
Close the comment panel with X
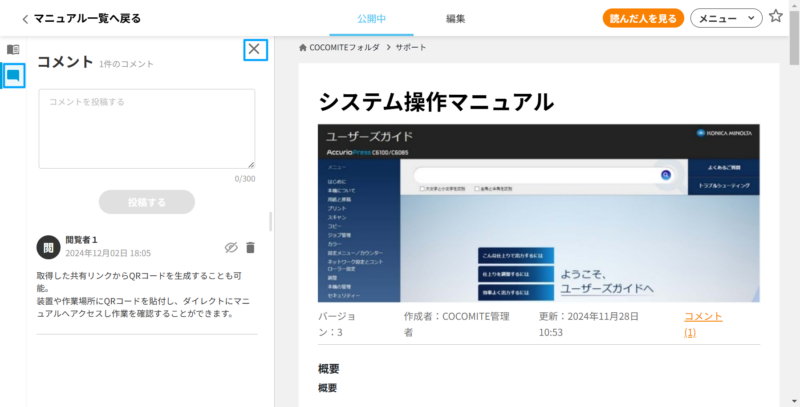pyautogui.click(x=255, y=49)
